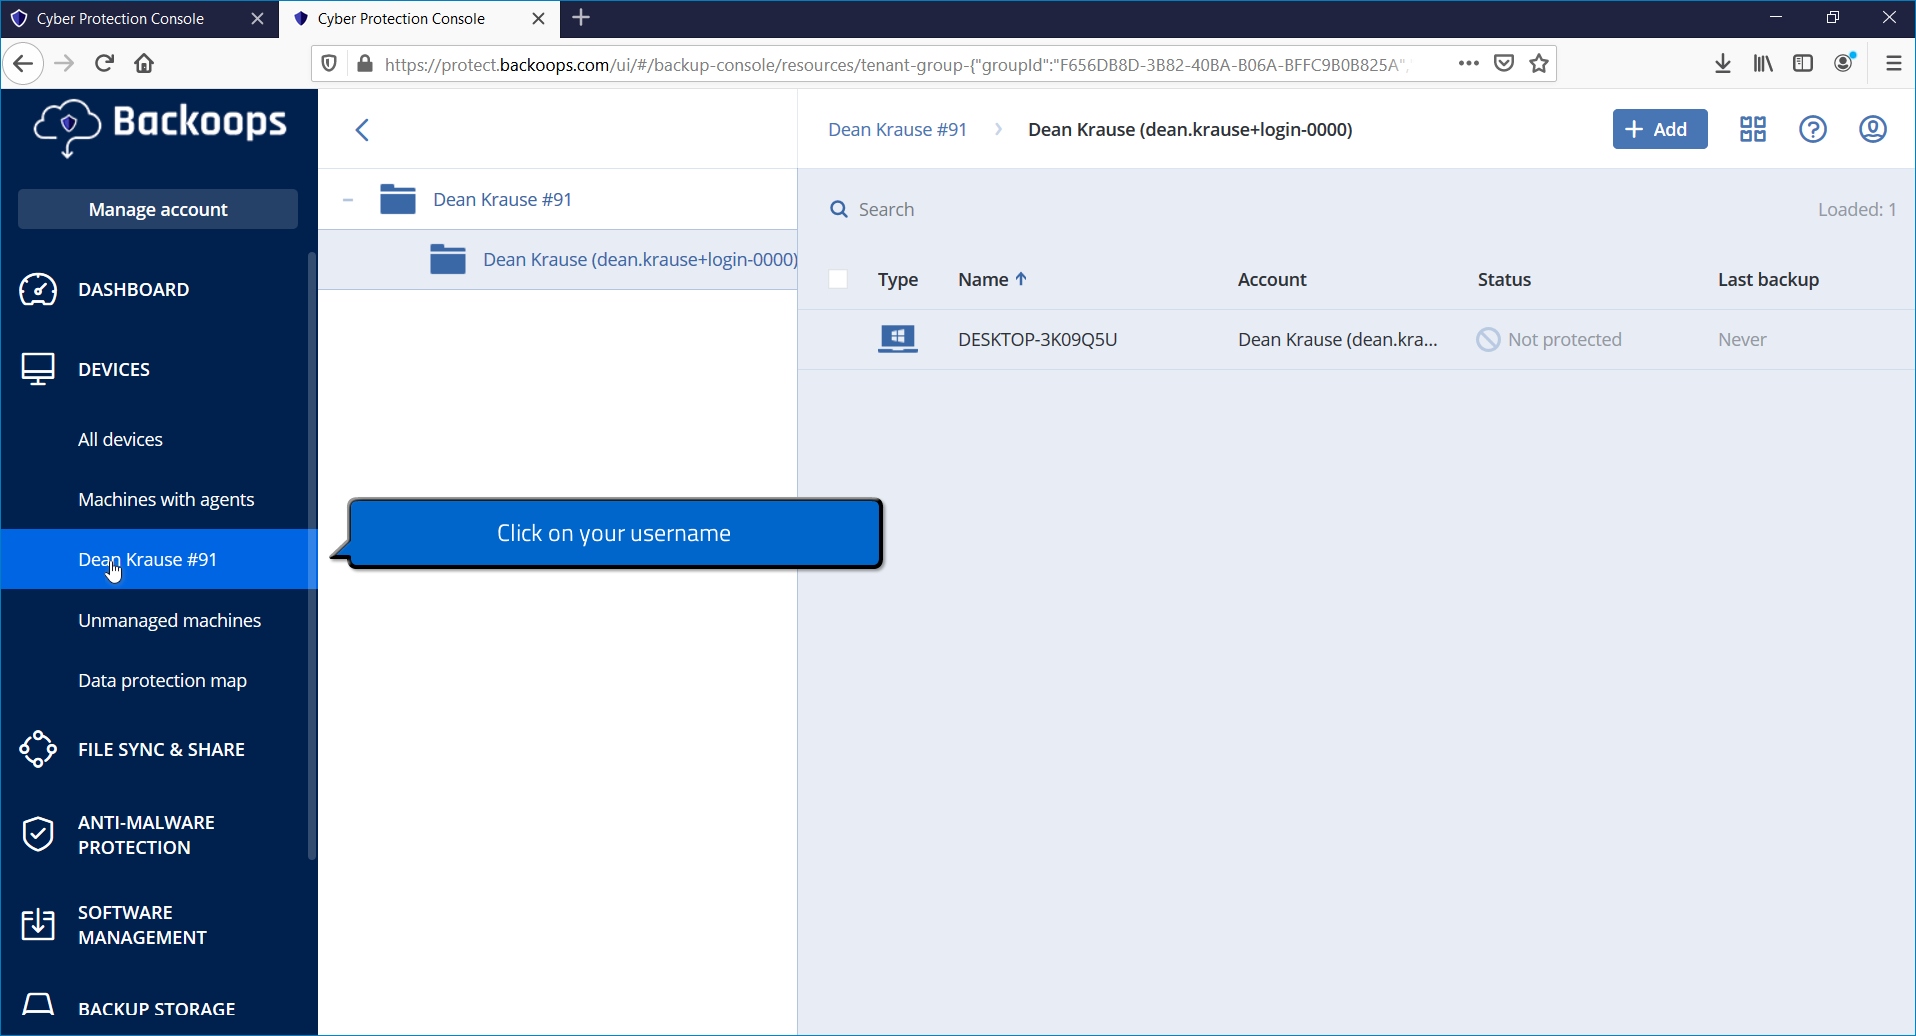1916x1036 pixels.
Task: Open Data protection map
Action: coord(162,680)
